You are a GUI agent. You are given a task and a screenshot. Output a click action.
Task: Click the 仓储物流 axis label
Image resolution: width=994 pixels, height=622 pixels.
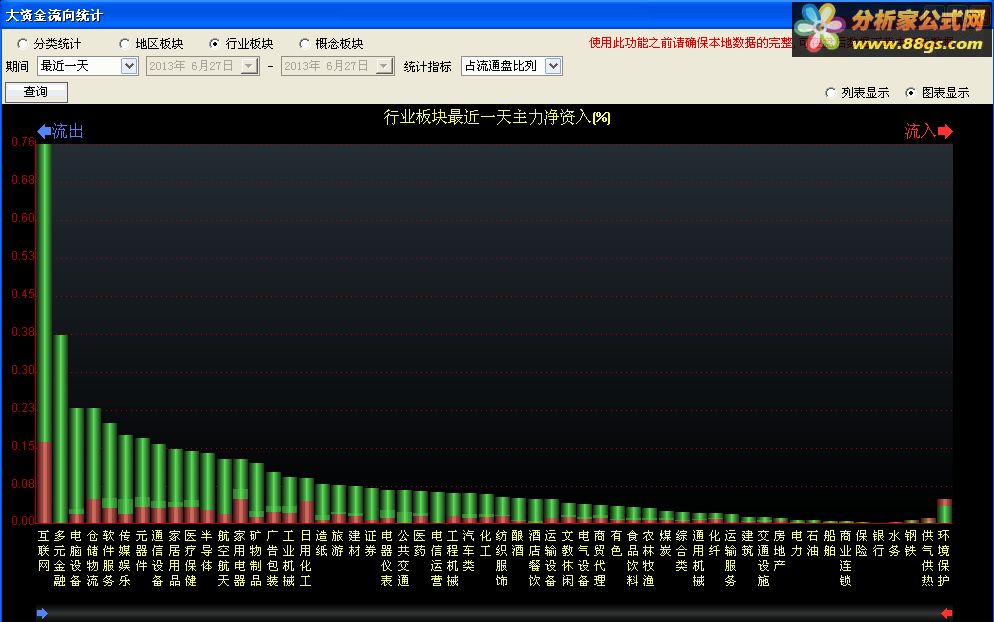93,559
